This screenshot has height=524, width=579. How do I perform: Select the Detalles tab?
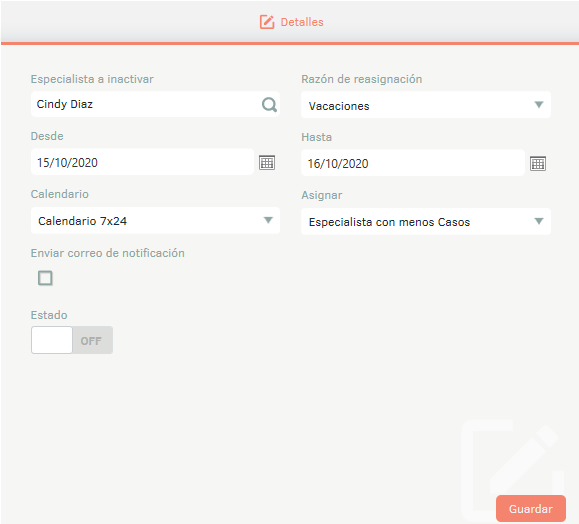[x=291, y=22]
